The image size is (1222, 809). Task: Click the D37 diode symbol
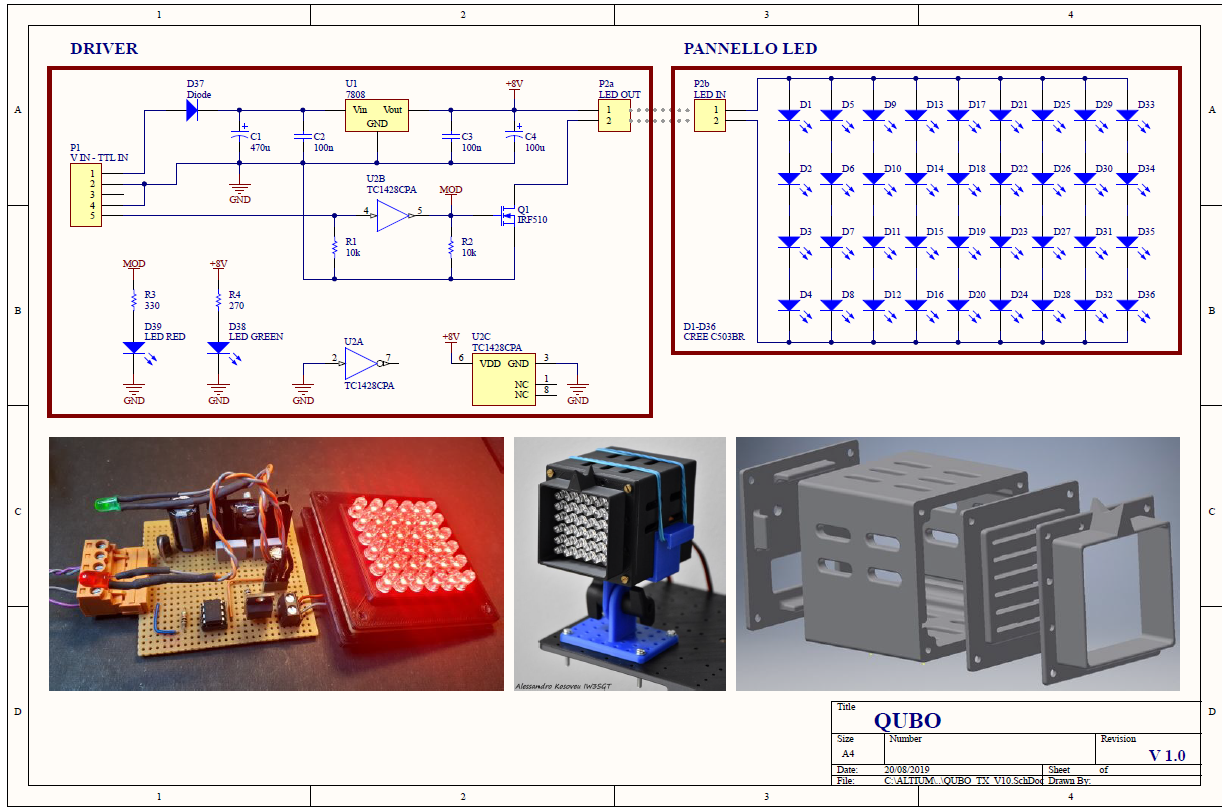click(x=192, y=110)
